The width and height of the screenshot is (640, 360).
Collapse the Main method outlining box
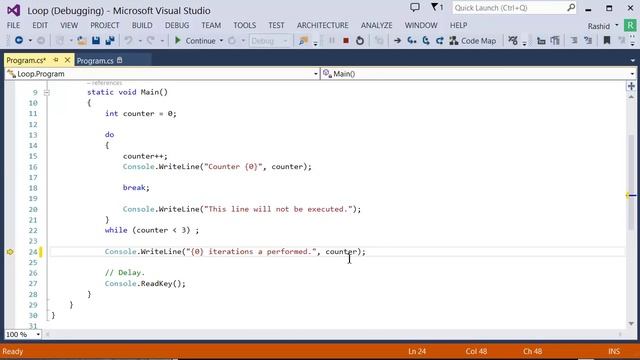47,93
